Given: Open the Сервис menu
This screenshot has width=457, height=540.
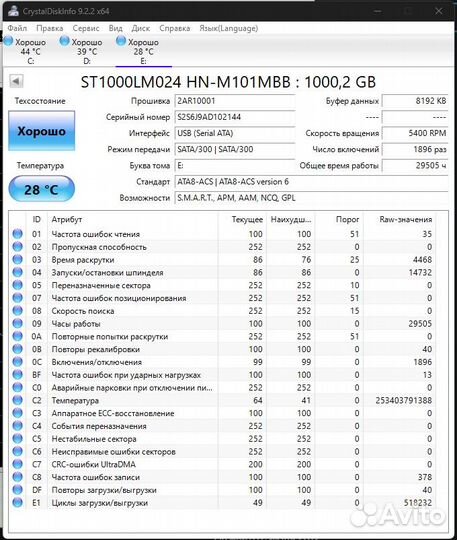Looking at the screenshot, I should (x=86, y=28).
